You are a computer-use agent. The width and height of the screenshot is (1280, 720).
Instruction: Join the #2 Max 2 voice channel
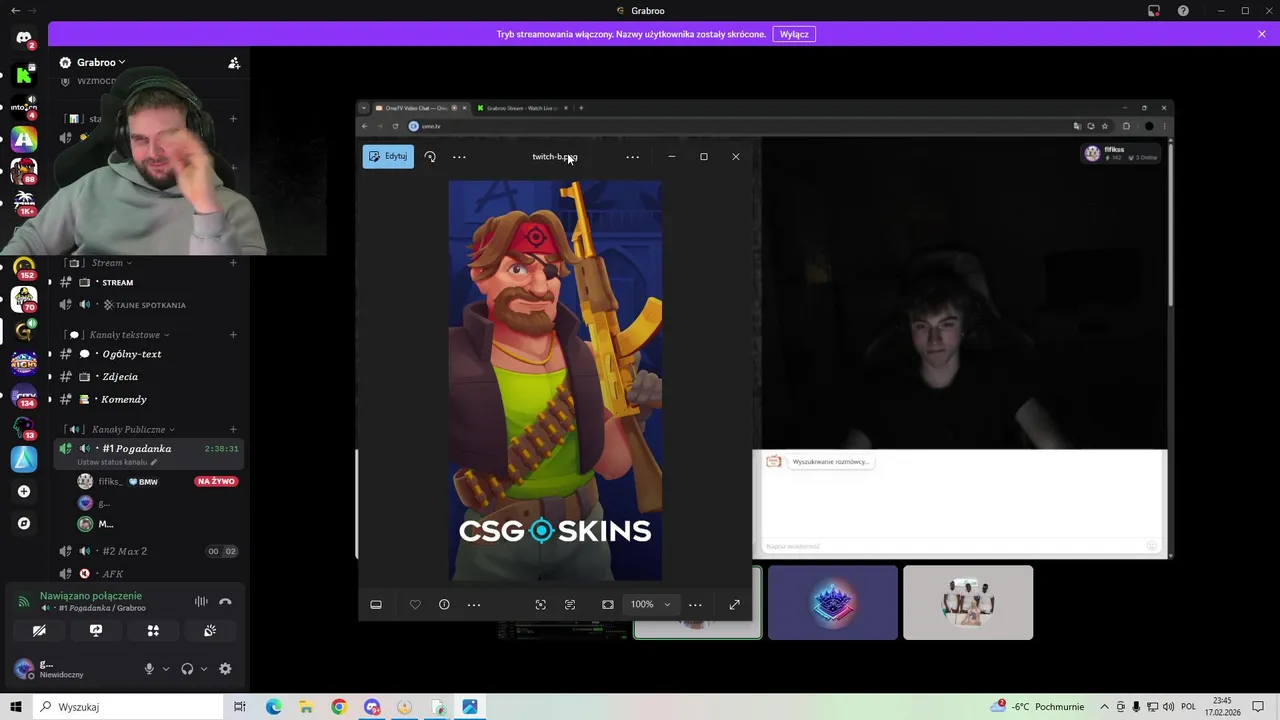click(148, 551)
